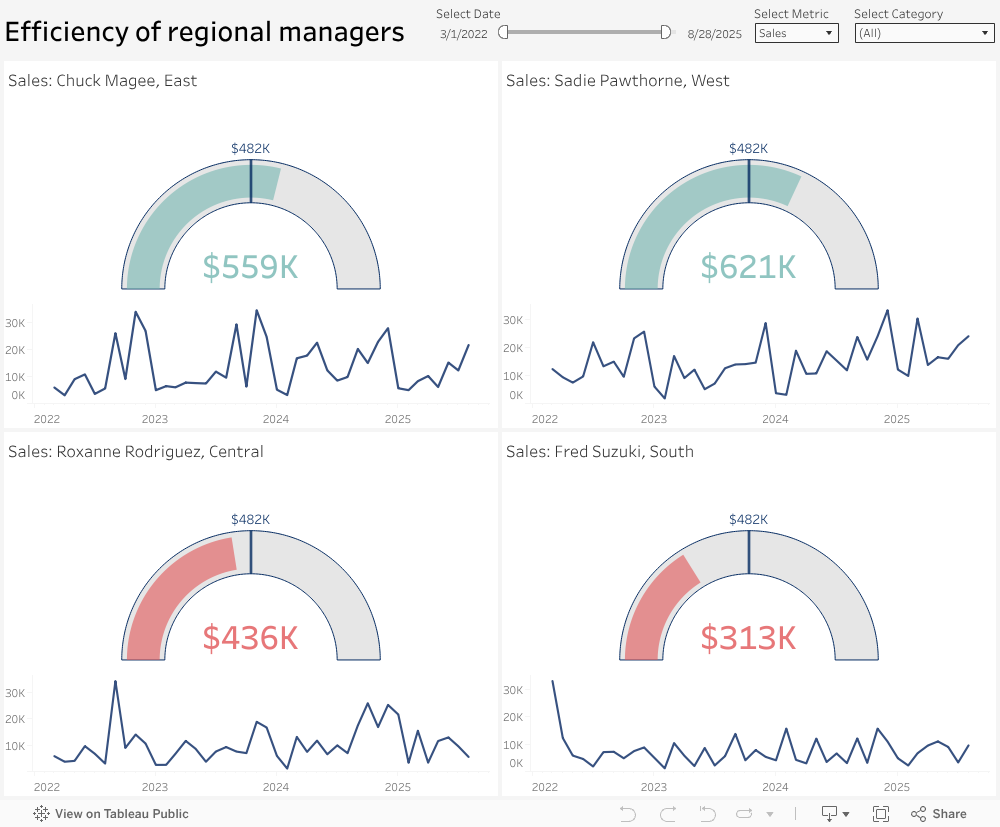Click the 3/1/2022 start date value
The width and height of the screenshot is (1000, 827).
(x=464, y=34)
